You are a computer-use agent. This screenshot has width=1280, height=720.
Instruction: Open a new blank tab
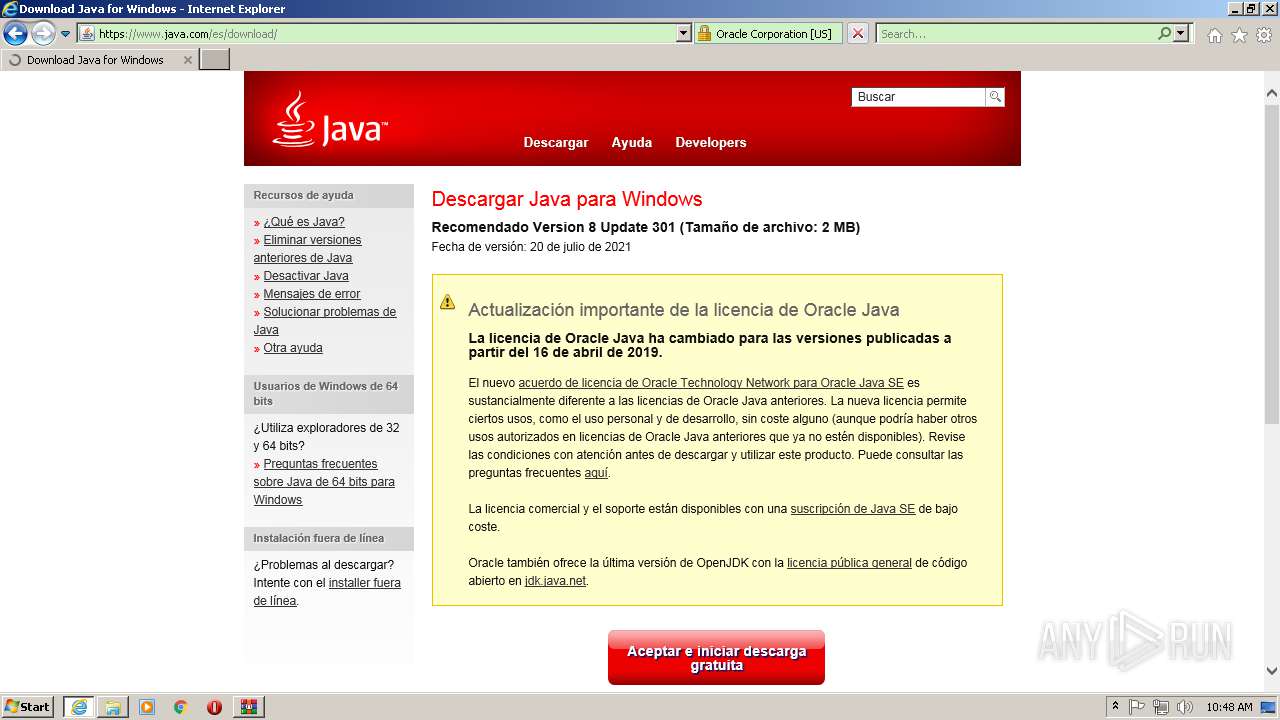coord(215,60)
